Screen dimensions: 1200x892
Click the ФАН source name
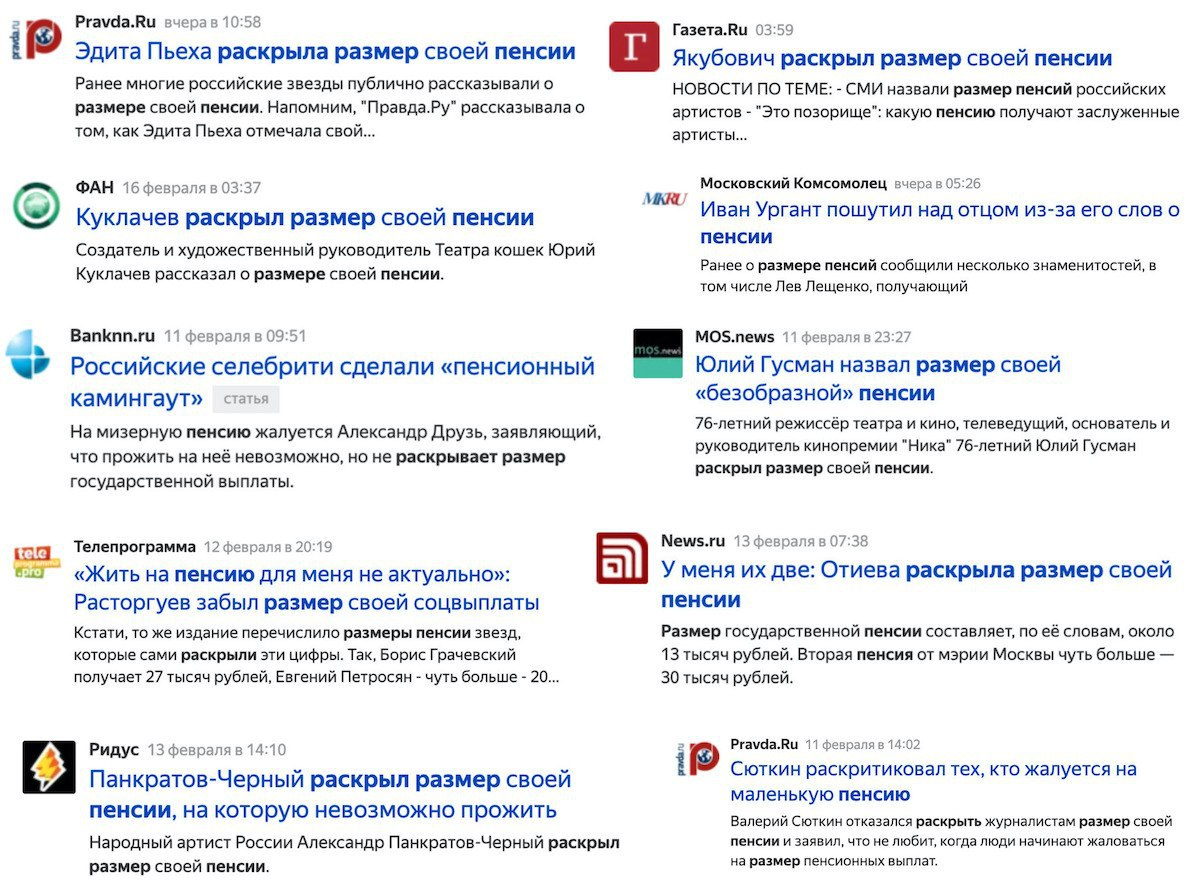95,187
